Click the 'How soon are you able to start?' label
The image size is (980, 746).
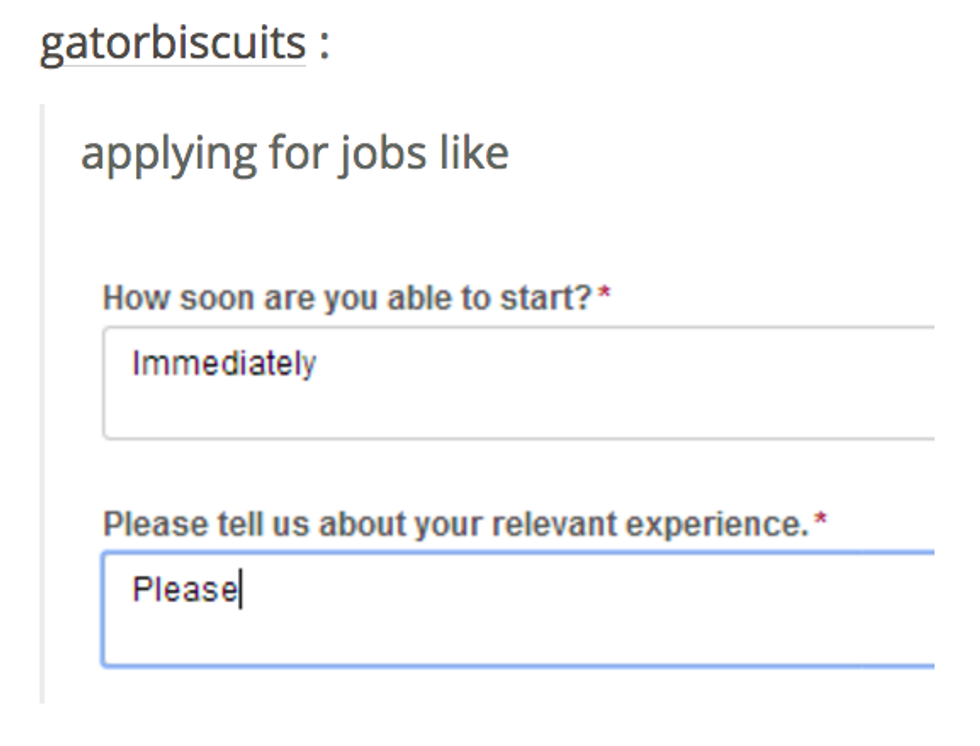[x=348, y=298]
